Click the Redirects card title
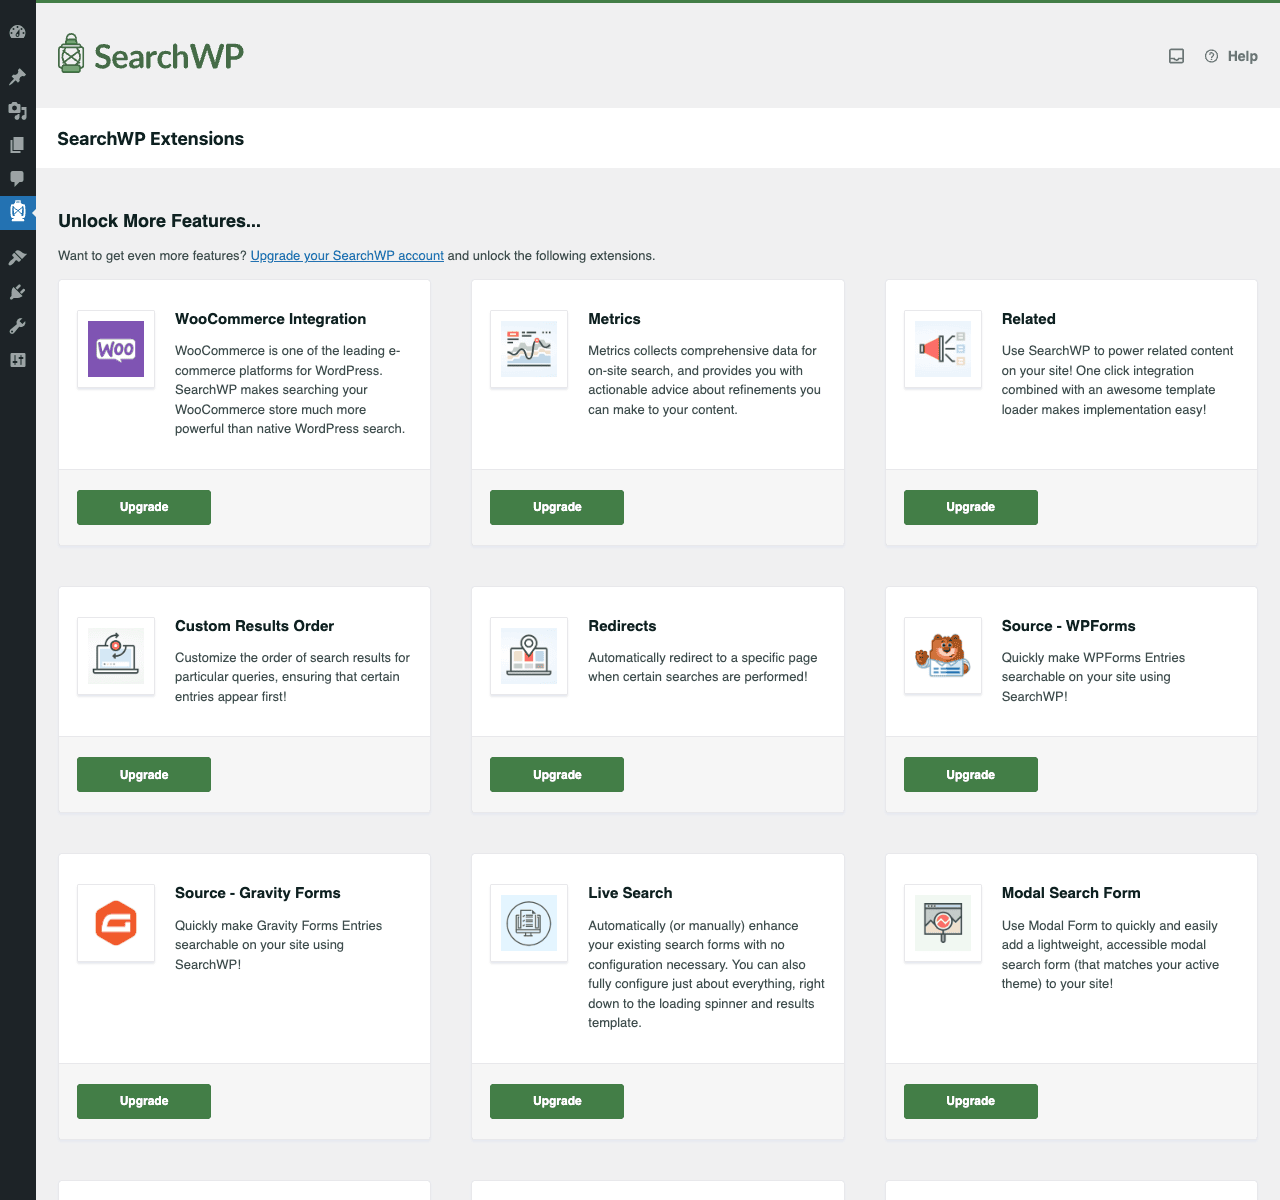 [622, 626]
